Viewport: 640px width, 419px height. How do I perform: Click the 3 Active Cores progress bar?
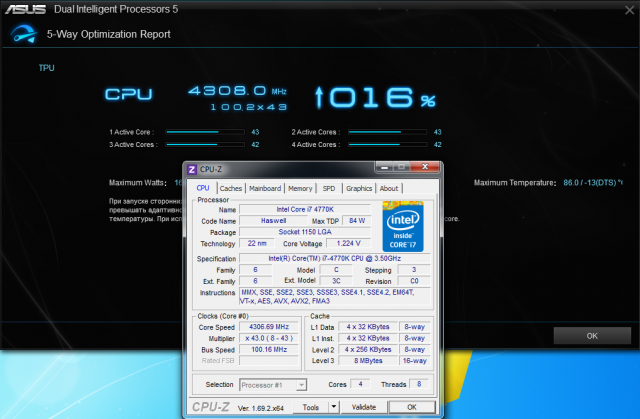tap(205, 144)
